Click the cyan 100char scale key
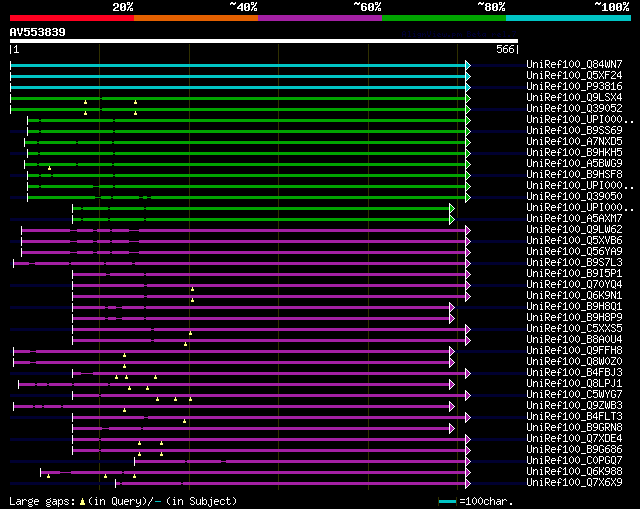Screen dimensions: 640x509 pos(447,501)
